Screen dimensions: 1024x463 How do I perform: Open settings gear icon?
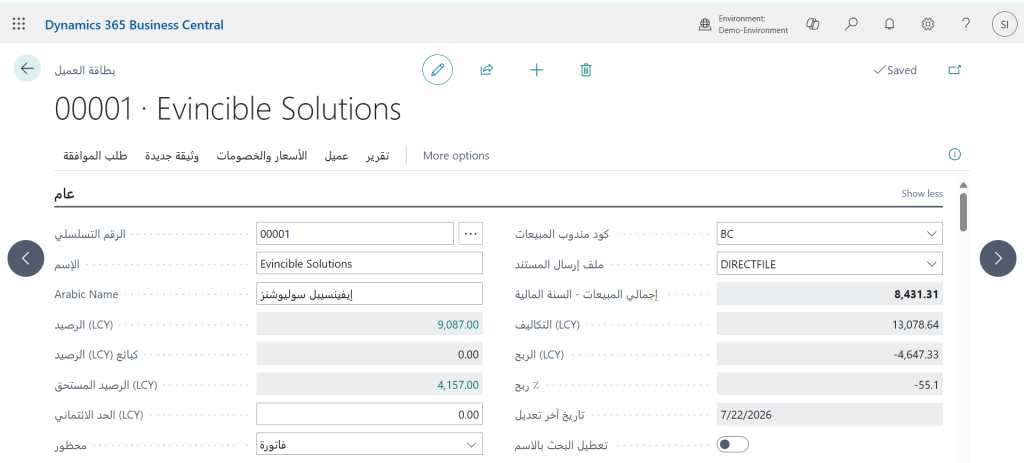pyautogui.click(x=928, y=25)
